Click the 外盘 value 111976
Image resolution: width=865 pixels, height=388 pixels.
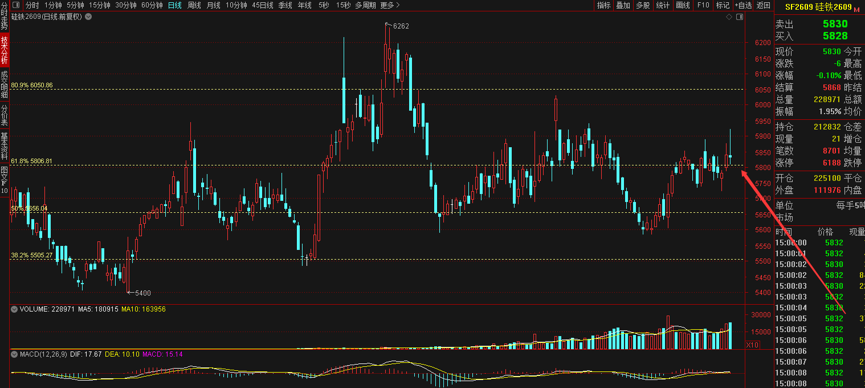coord(827,190)
